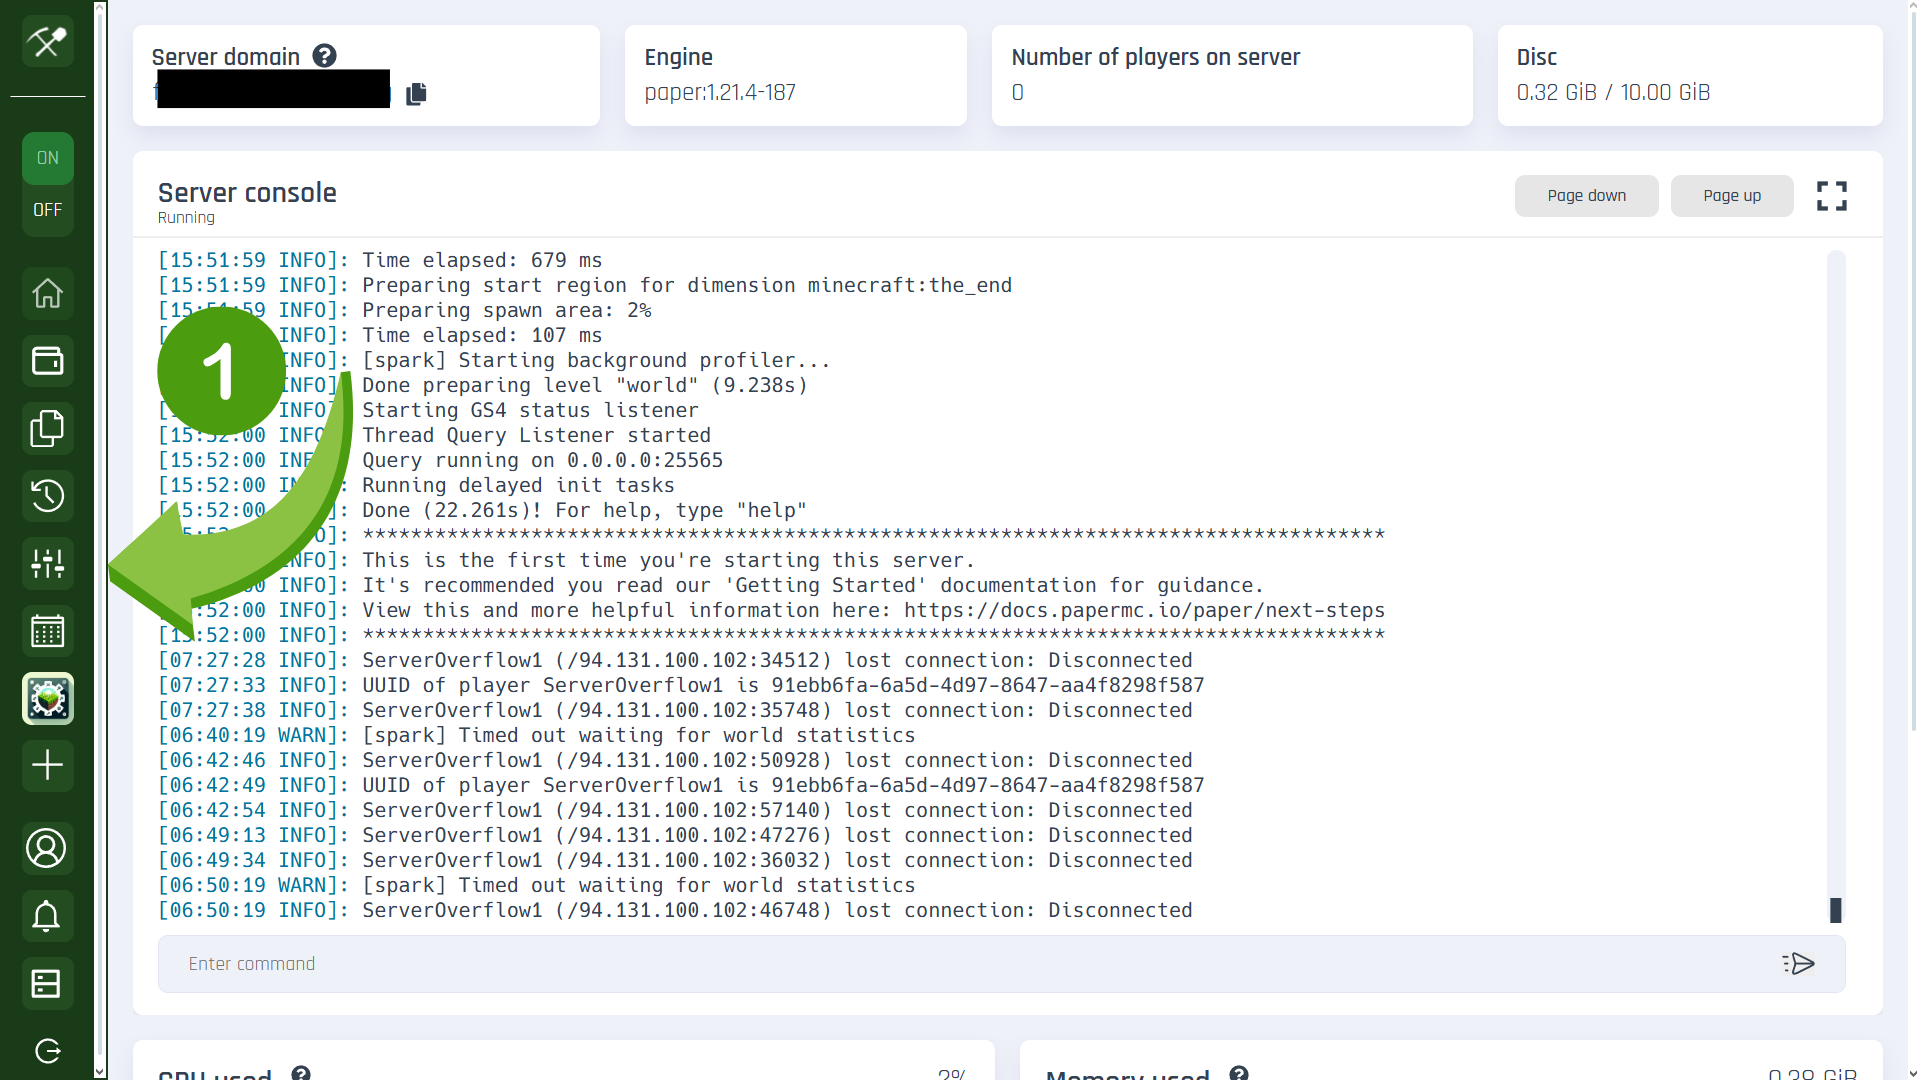Copy the server domain to clipboard

[417, 94]
